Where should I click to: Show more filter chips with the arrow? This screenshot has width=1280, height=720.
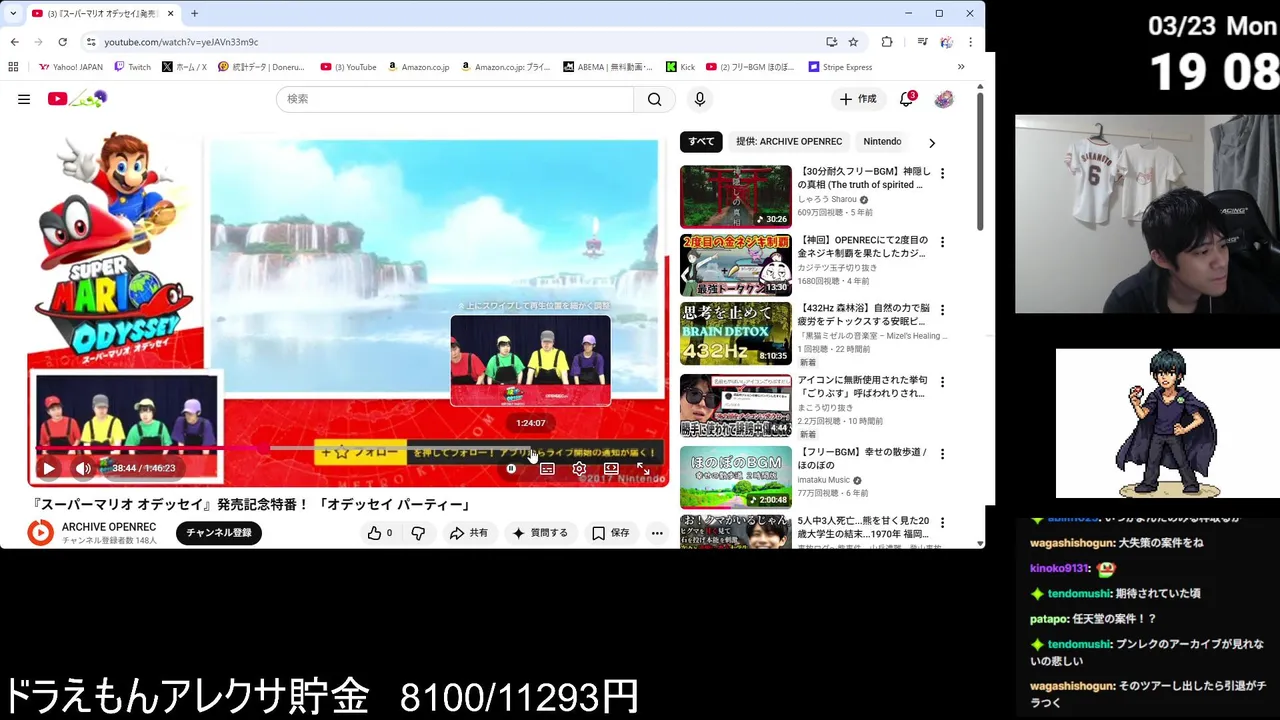point(932,142)
